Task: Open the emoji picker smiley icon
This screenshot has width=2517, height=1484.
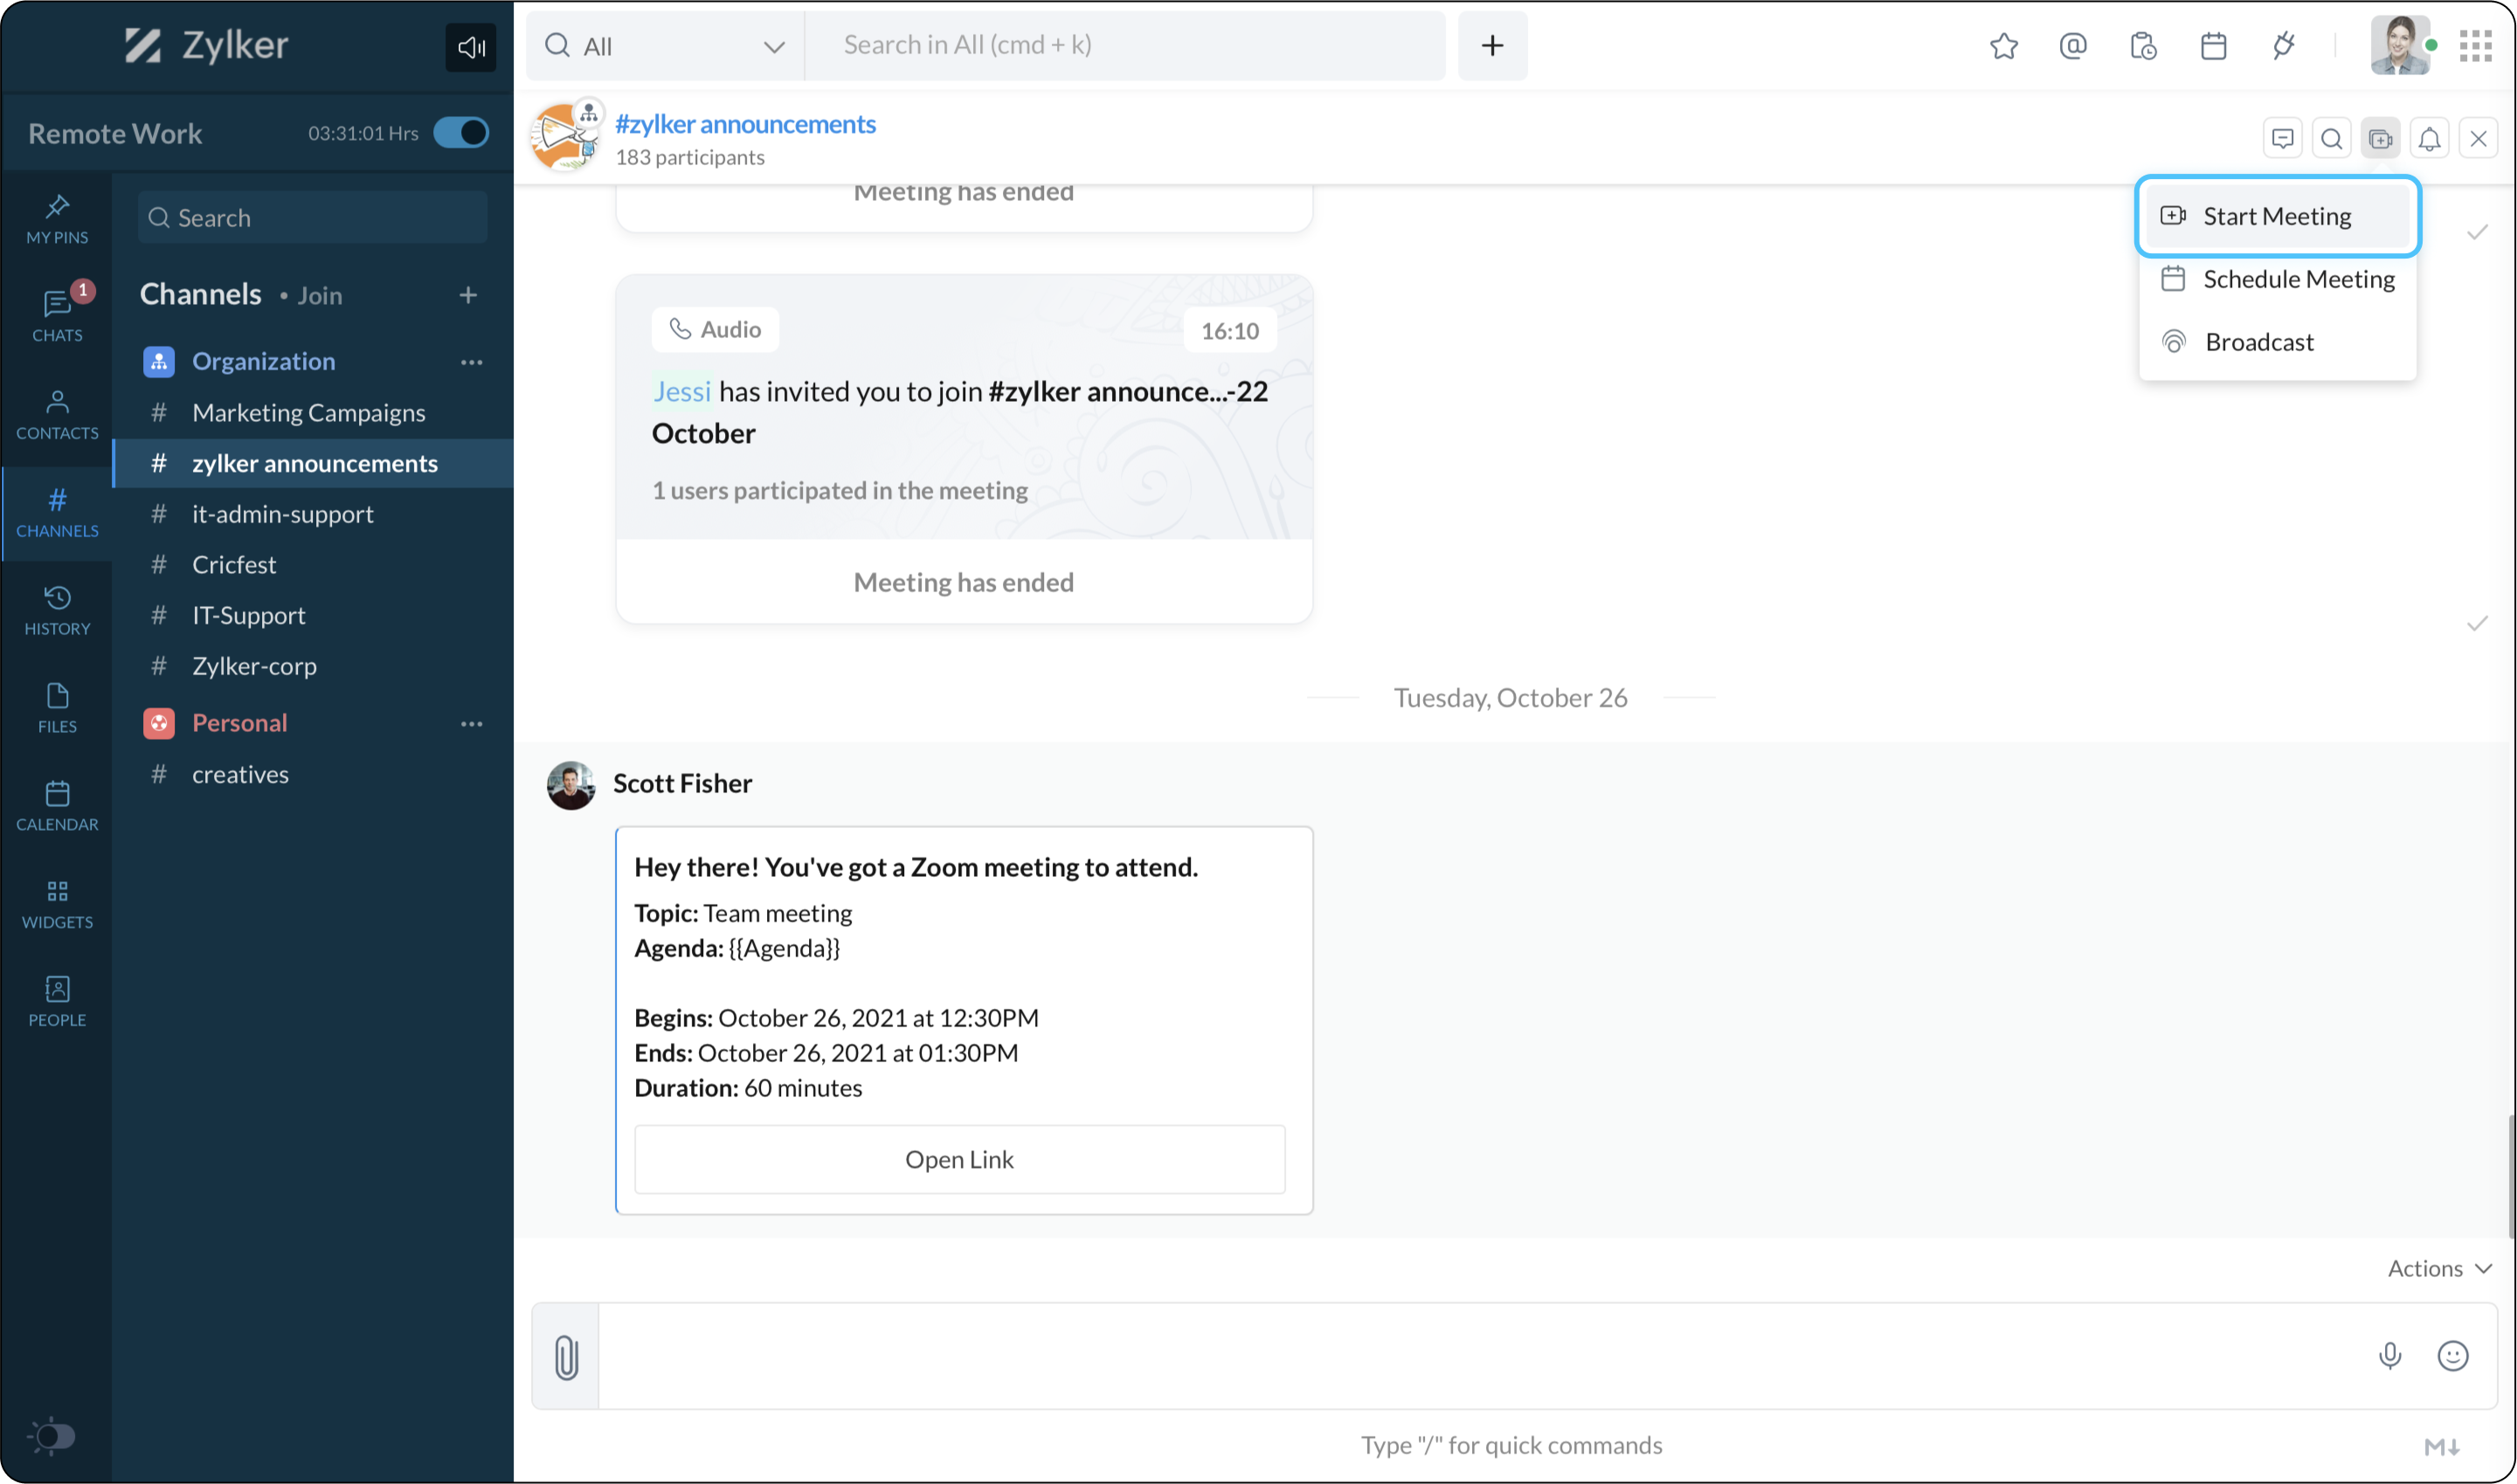Action: click(x=2452, y=1356)
